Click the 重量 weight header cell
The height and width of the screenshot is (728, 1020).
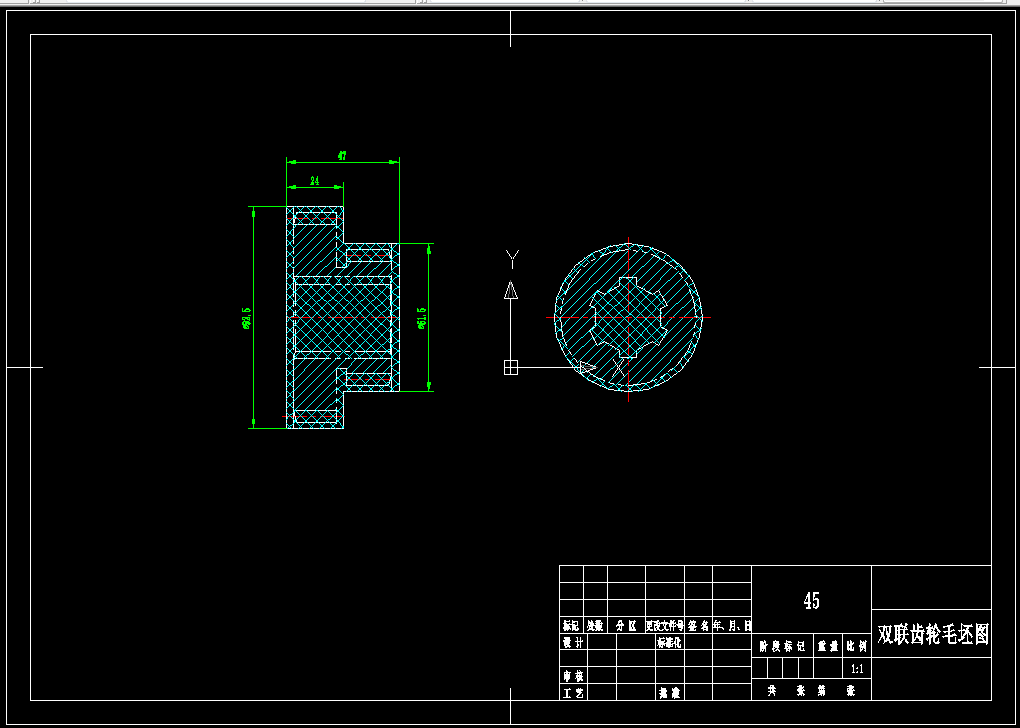[x=829, y=647]
